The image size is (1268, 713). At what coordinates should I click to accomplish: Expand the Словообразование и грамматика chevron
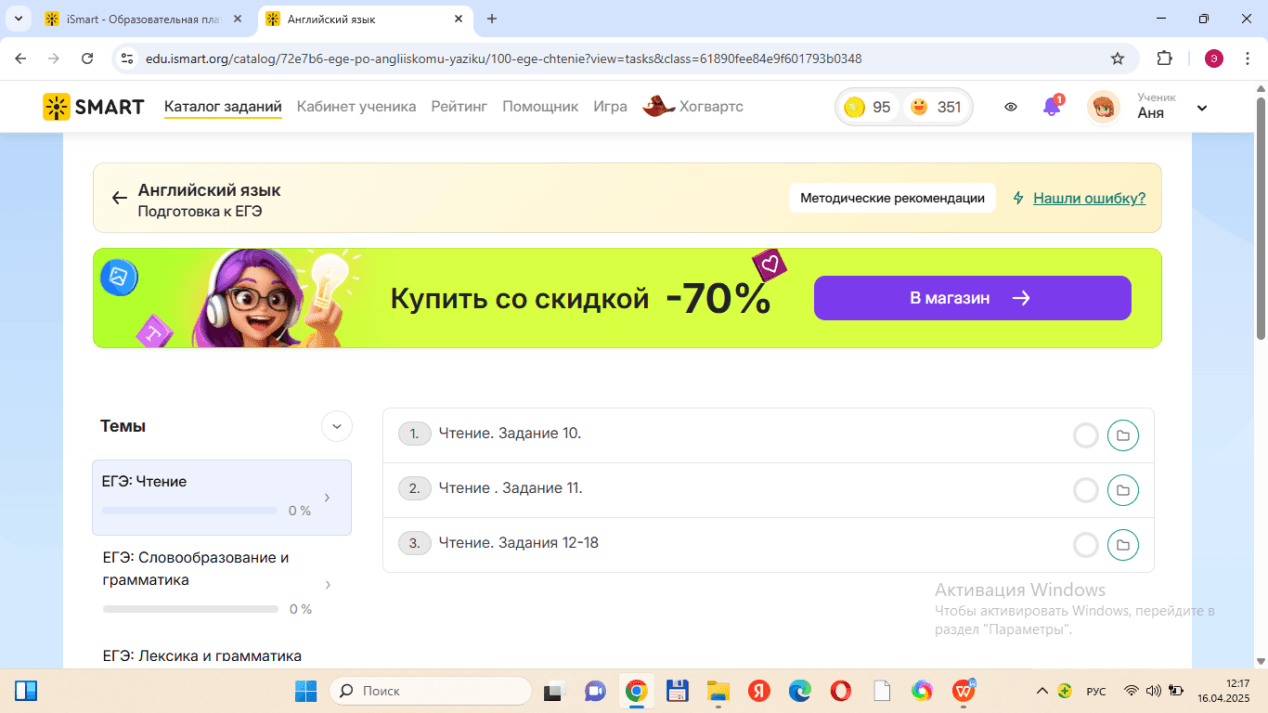328,584
